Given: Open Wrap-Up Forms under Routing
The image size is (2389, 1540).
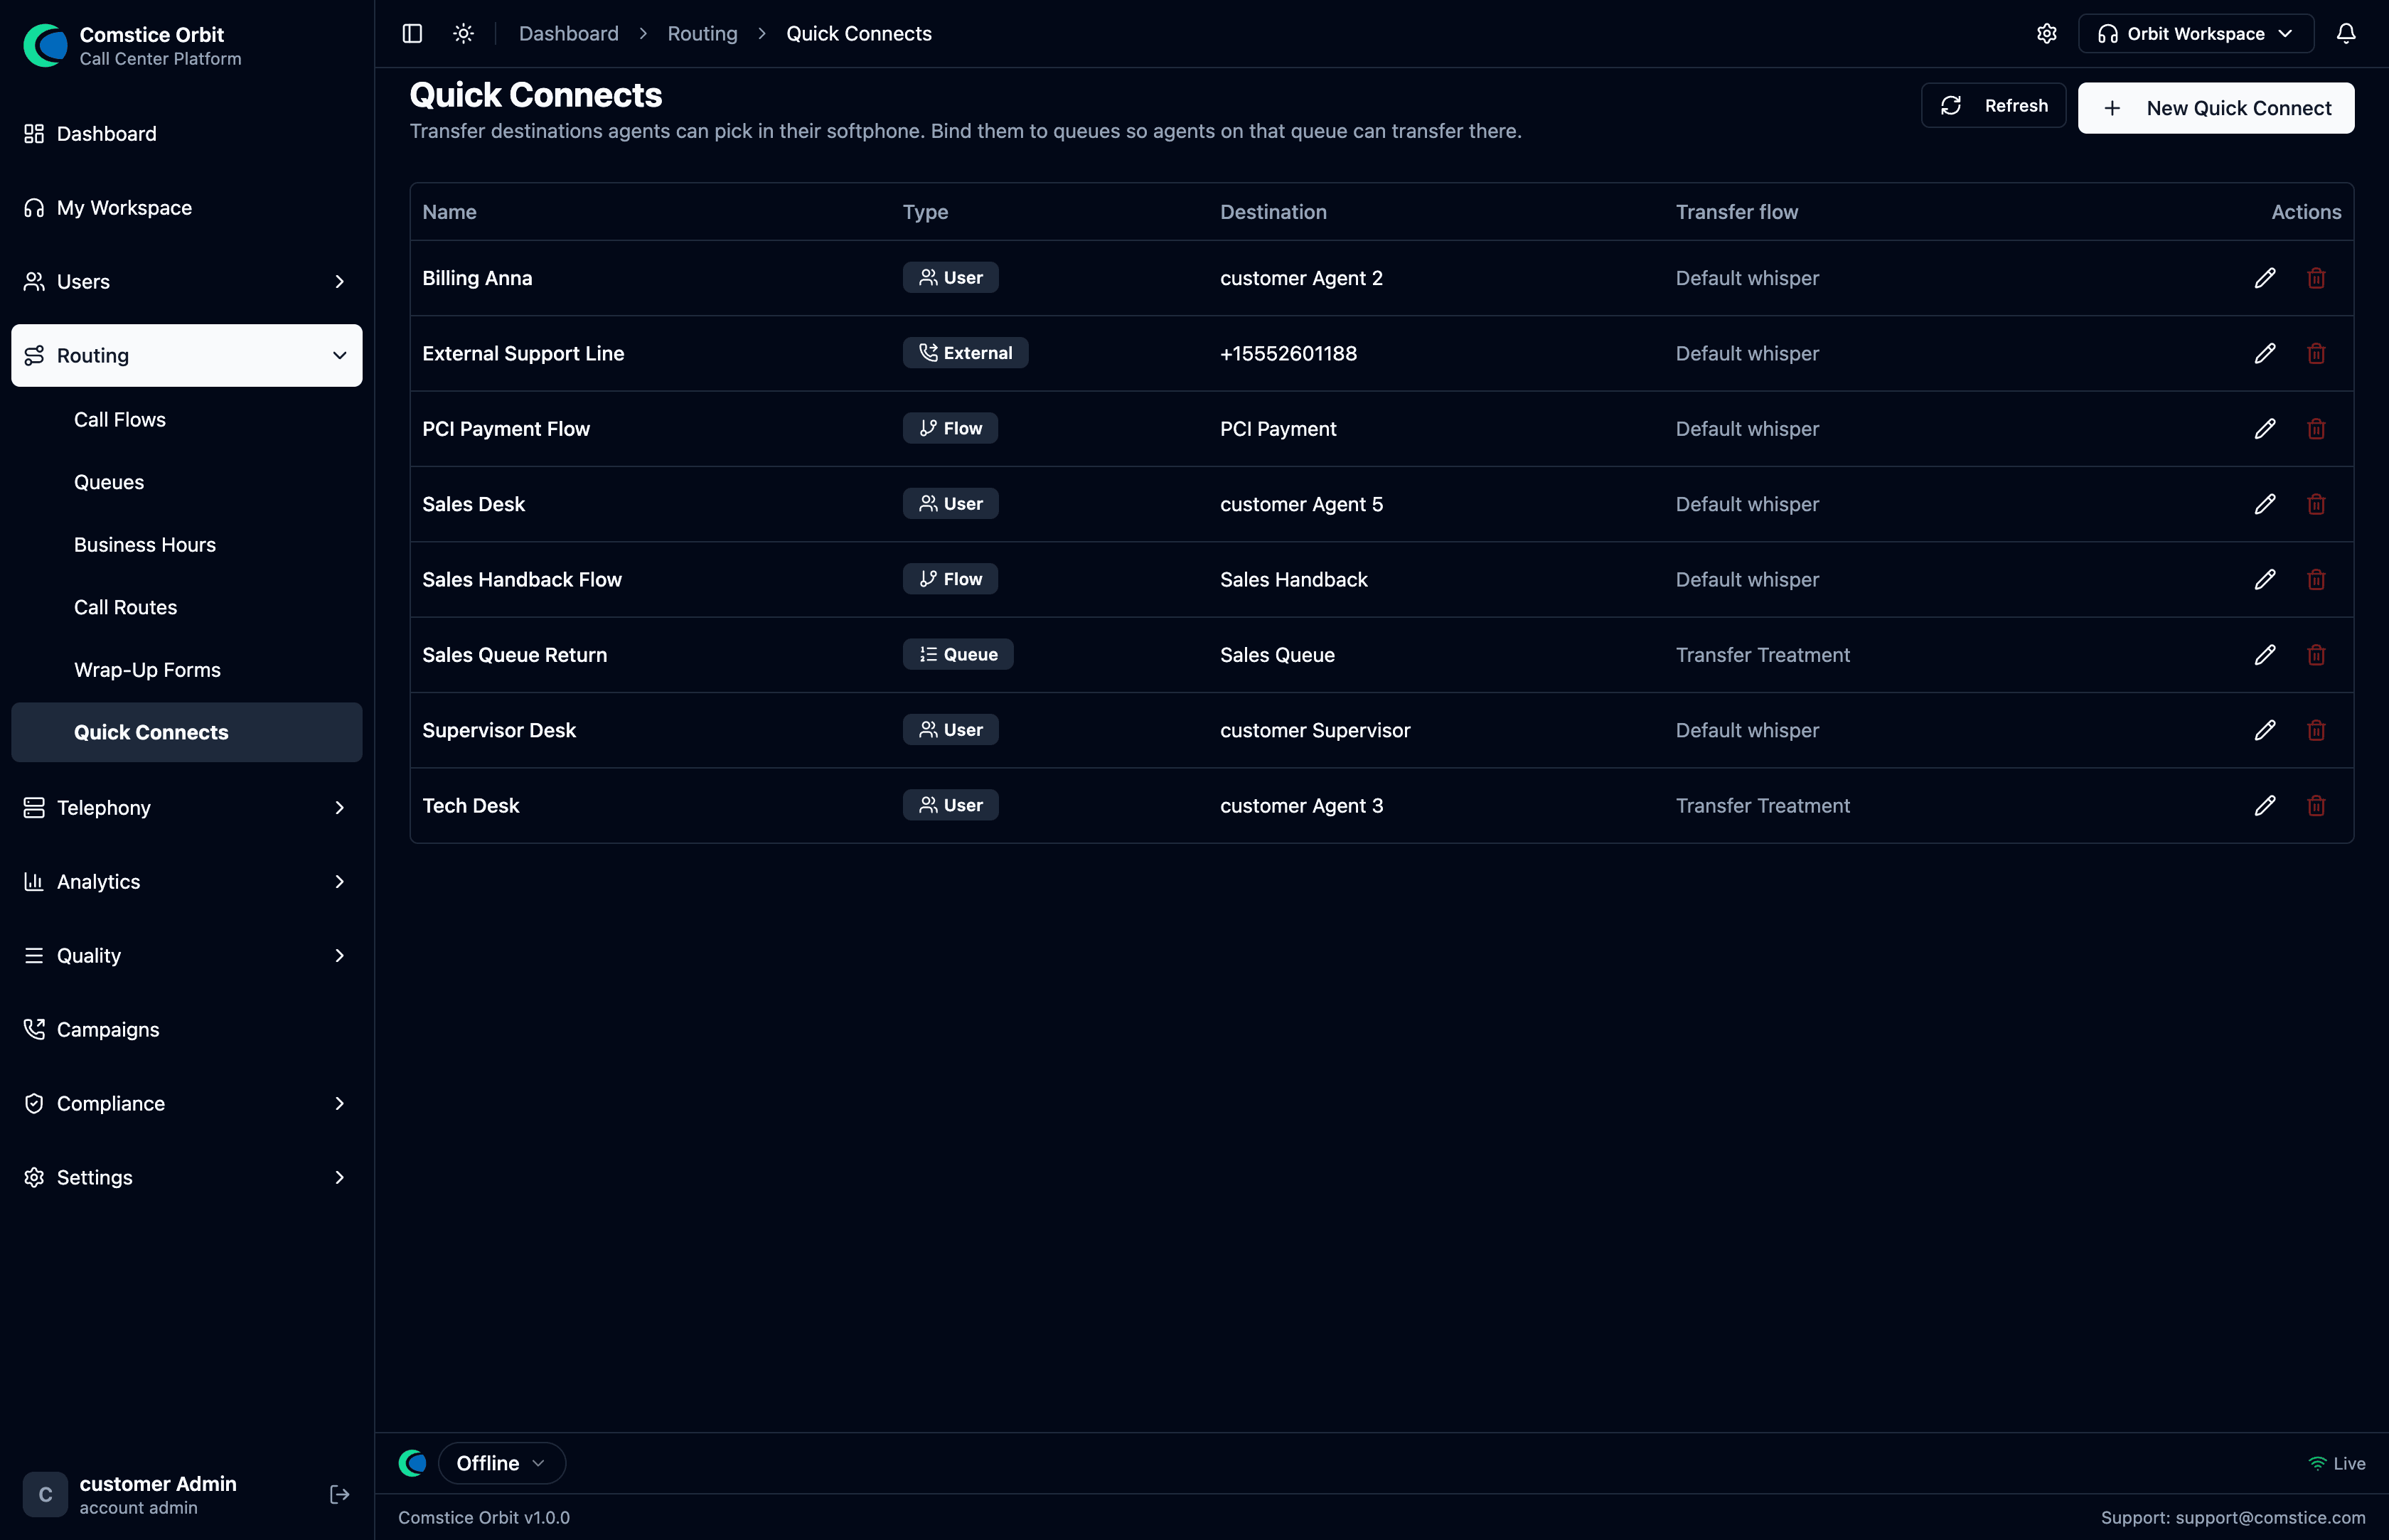Looking at the screenshot, I should point(187,670).
